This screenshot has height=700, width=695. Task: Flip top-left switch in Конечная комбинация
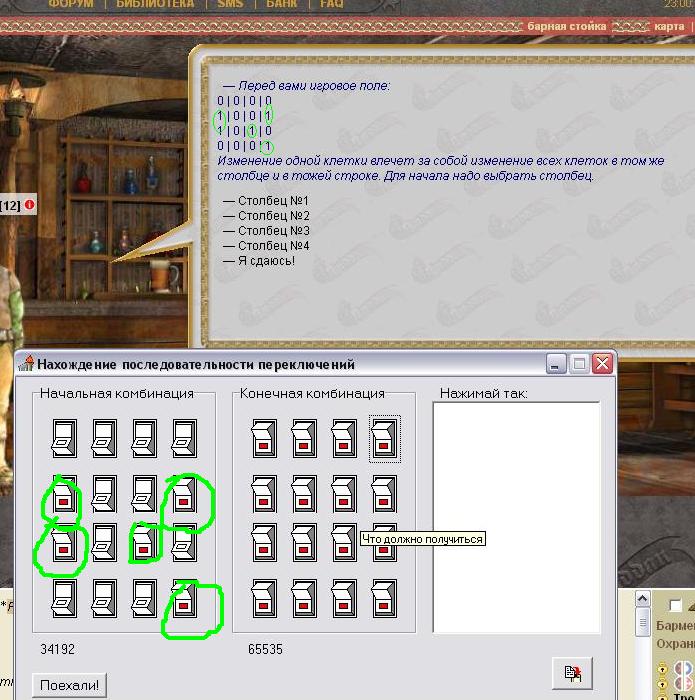(263, 438)
